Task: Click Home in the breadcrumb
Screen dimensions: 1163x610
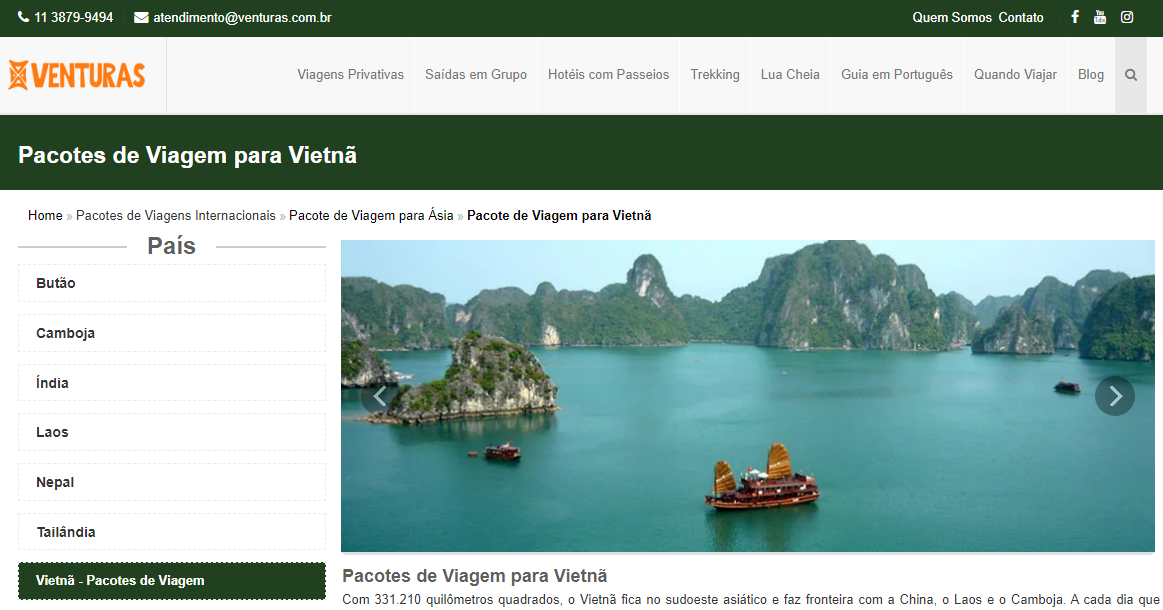Action: [x=45, y=216]
